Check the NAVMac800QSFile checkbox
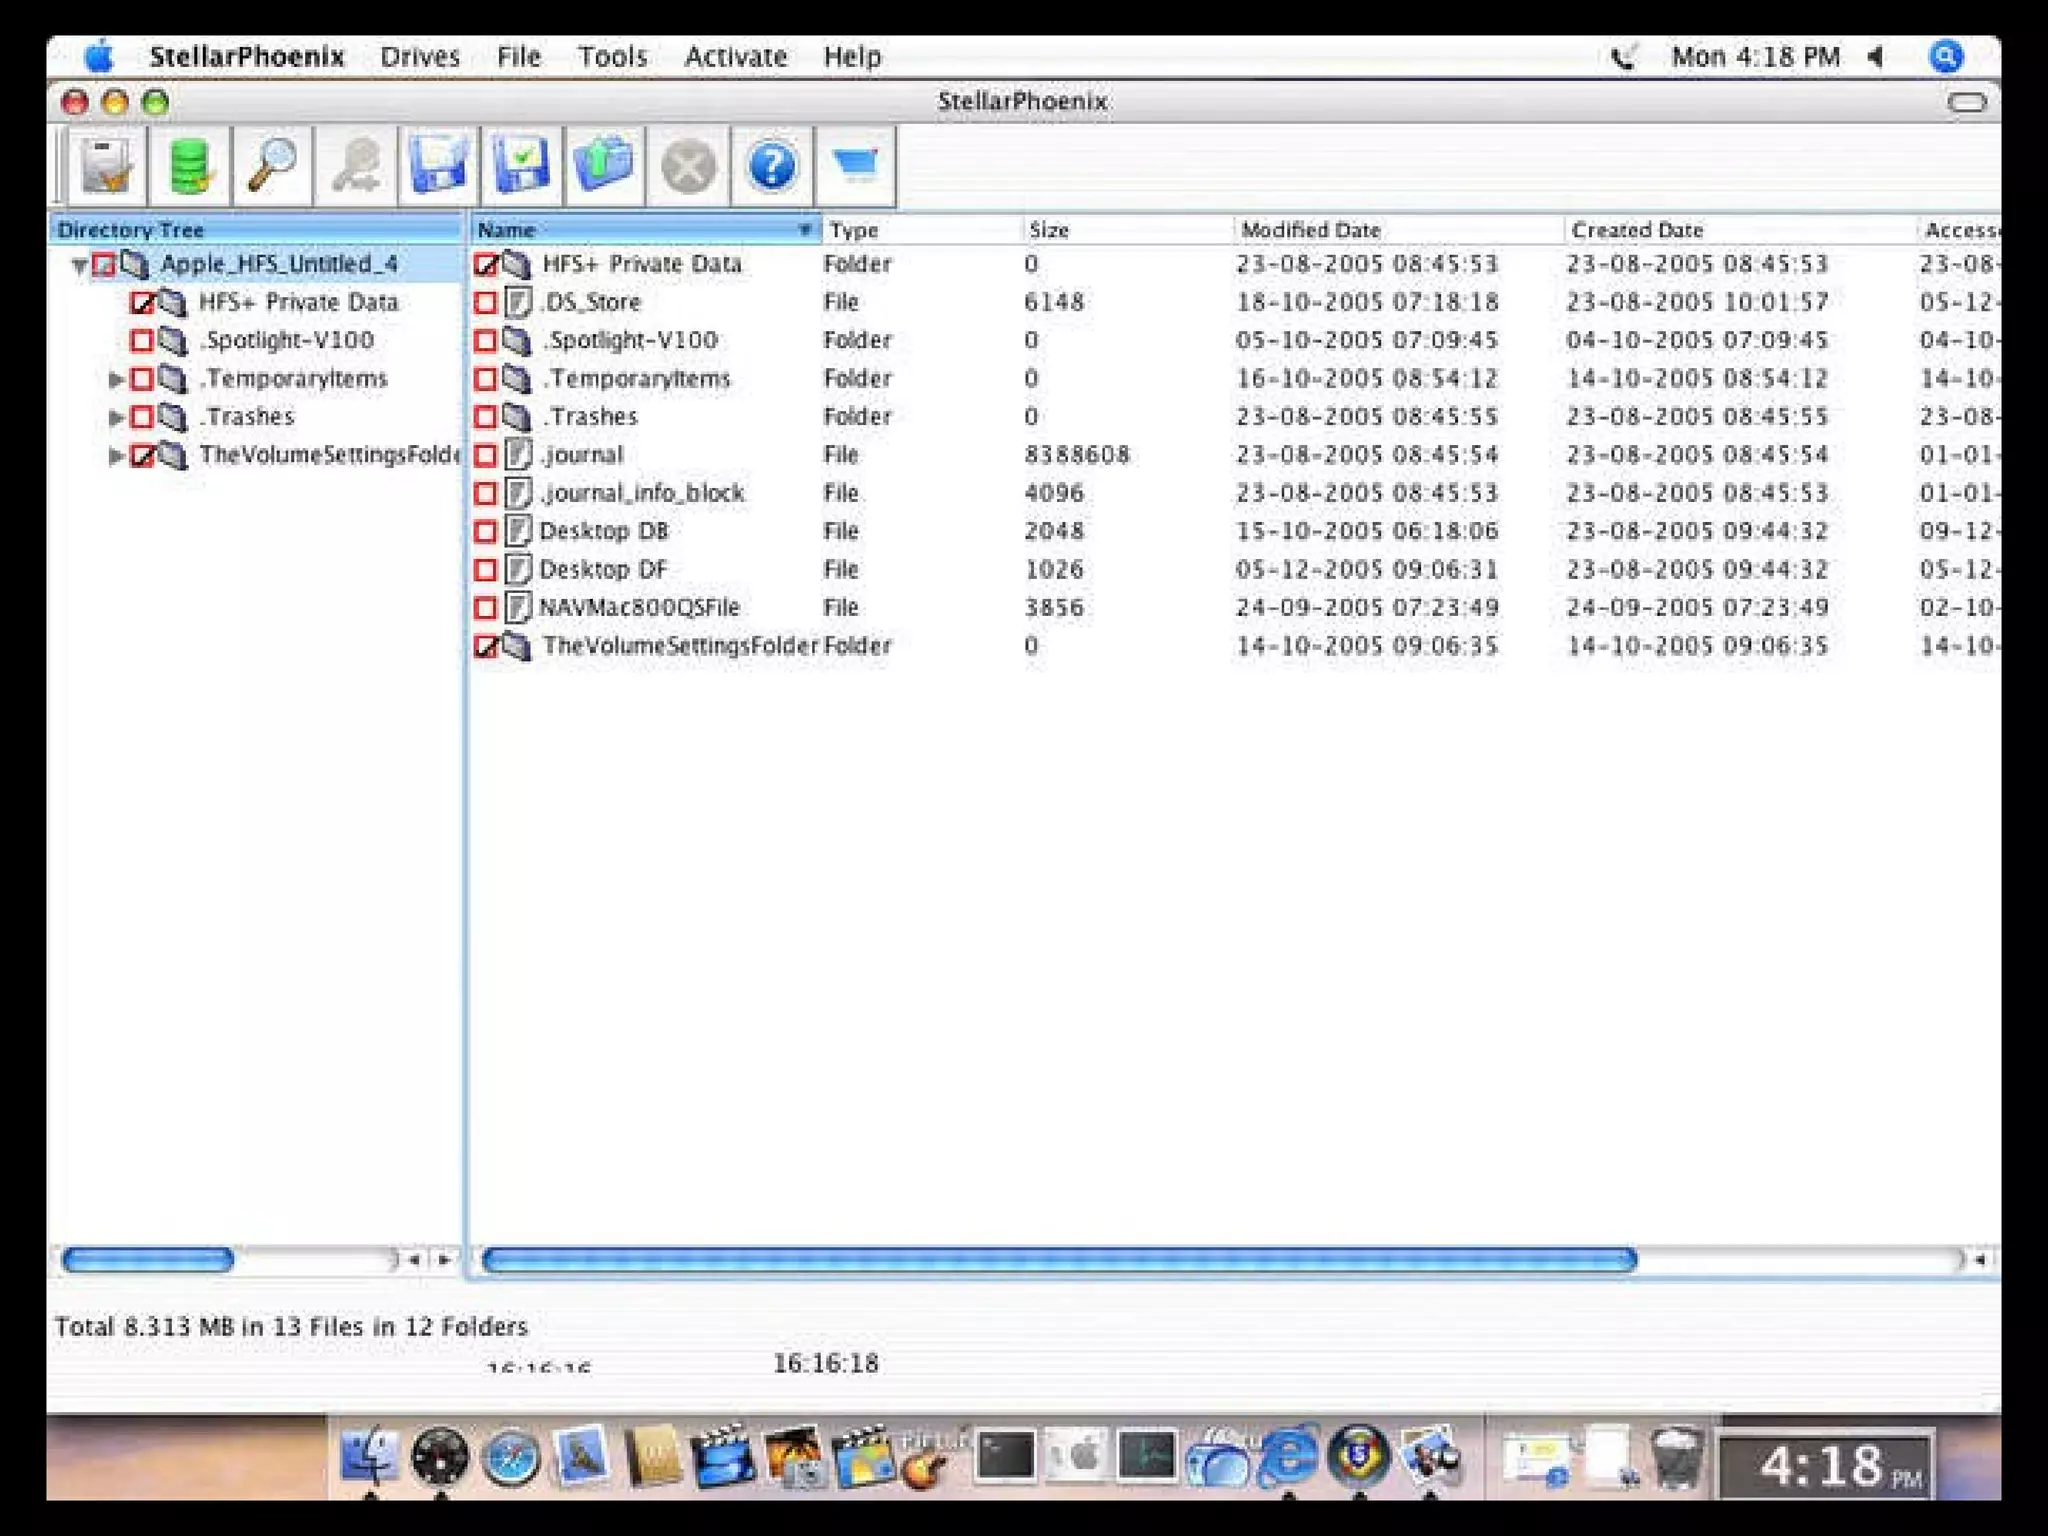This screenshot has width=2048, height=1536. [485, 608]
